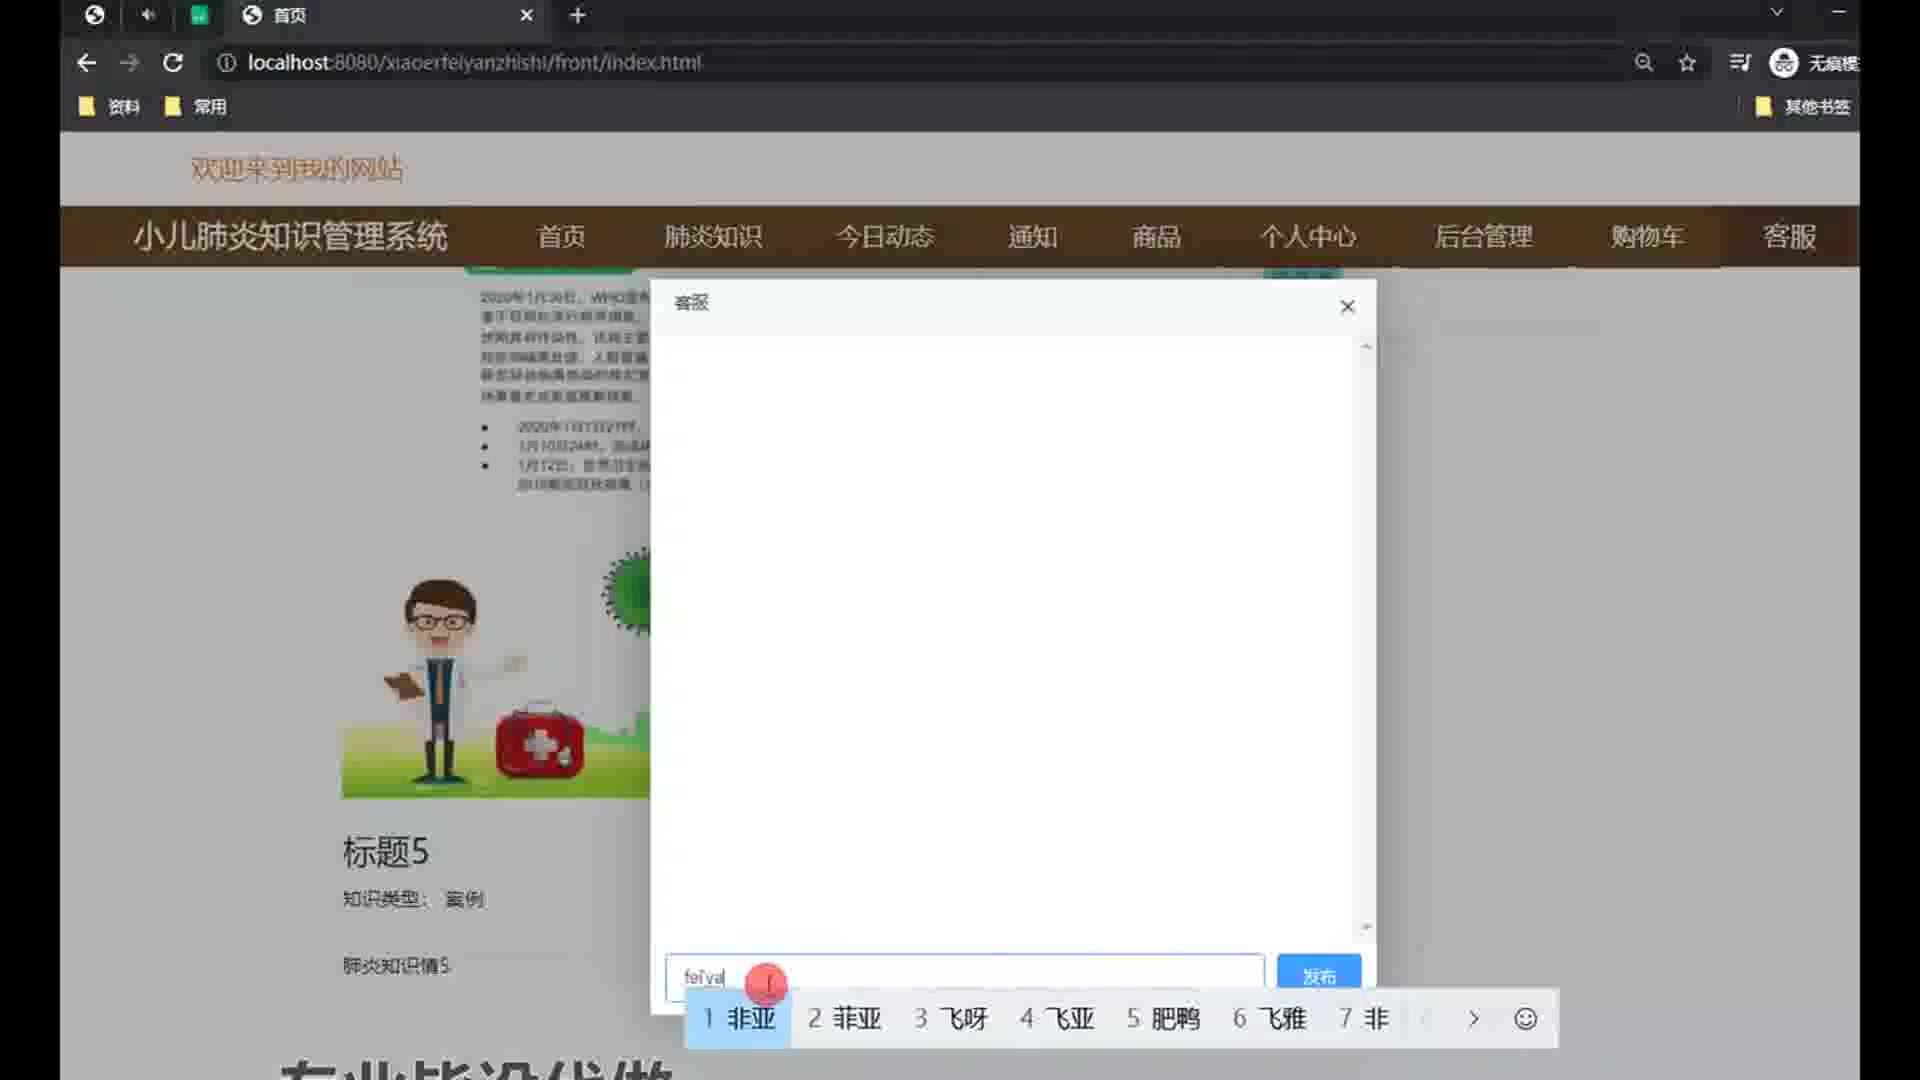The image size is (1920, 1080).
Task: Open the emoji picker in the IME bar
Action: (x=1525, y=1019)
